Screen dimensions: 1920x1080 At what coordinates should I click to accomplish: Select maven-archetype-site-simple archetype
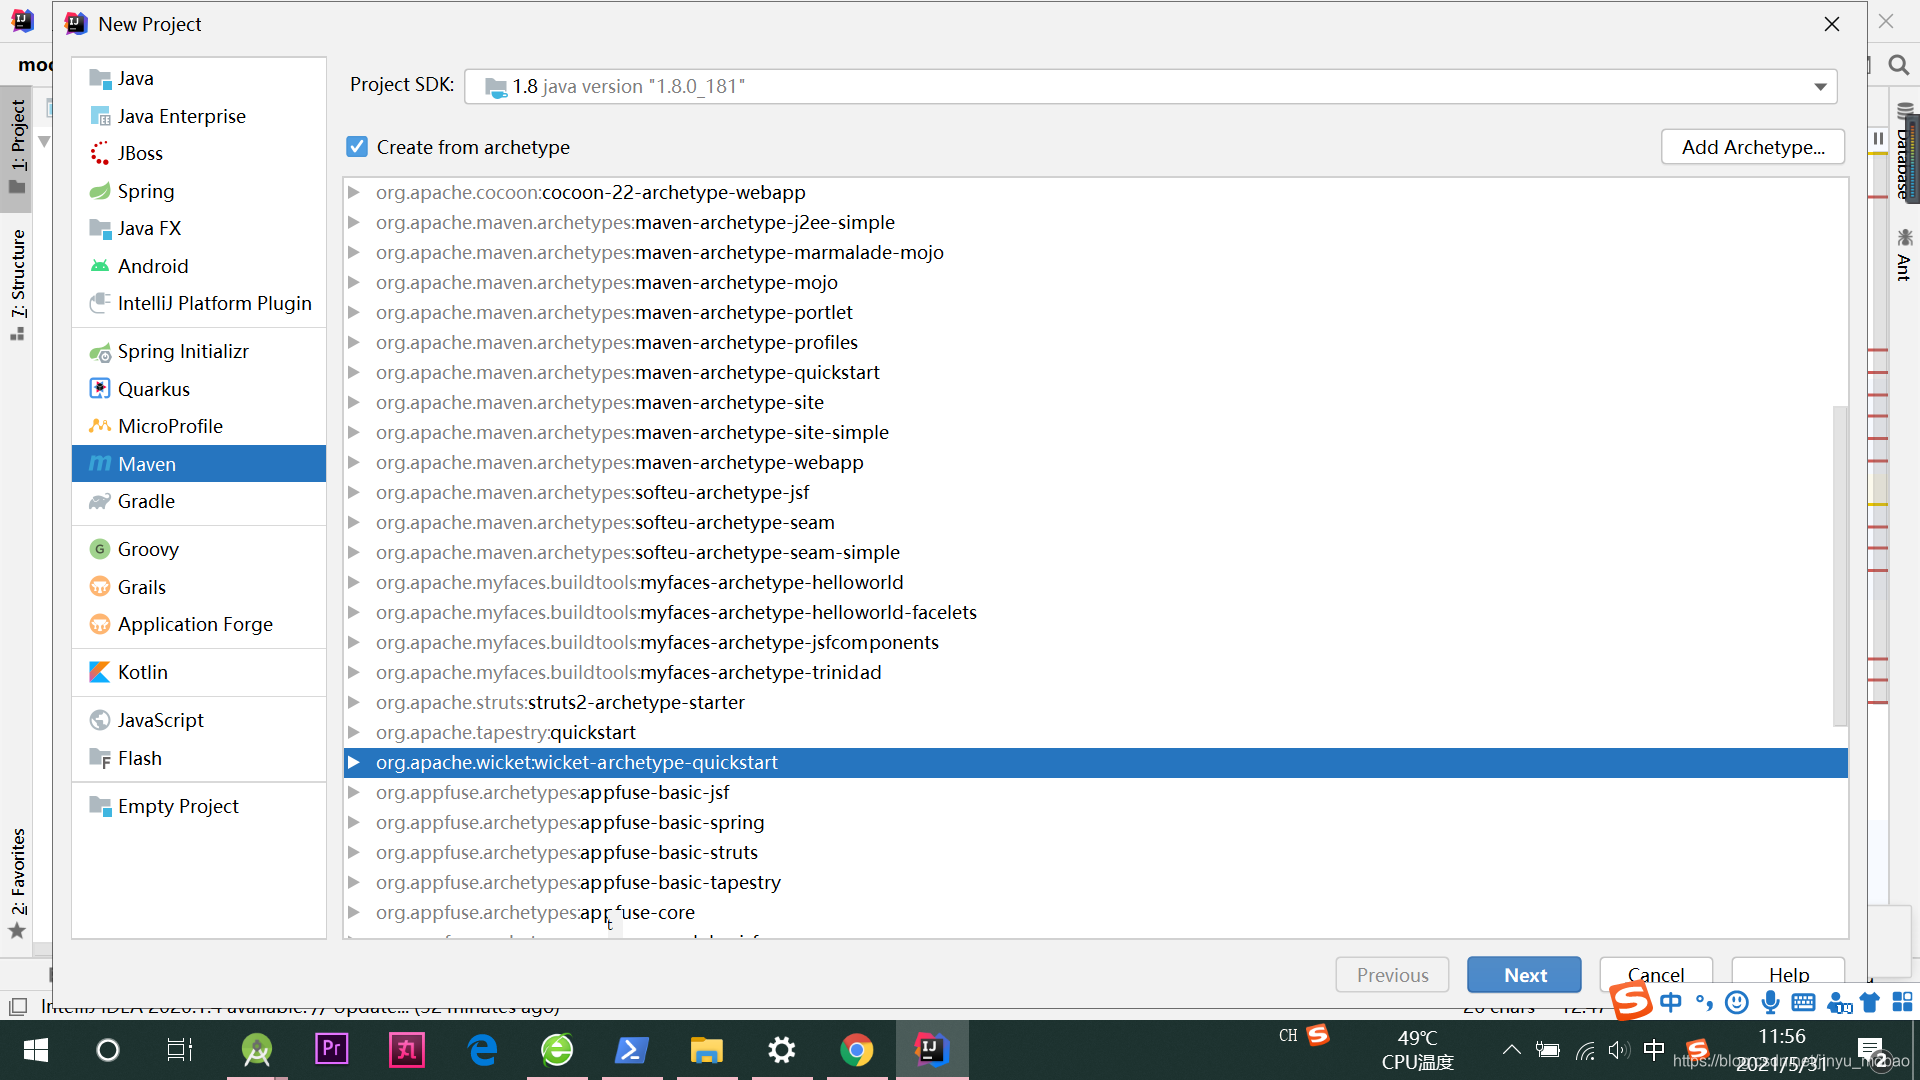click(1095, 432)
